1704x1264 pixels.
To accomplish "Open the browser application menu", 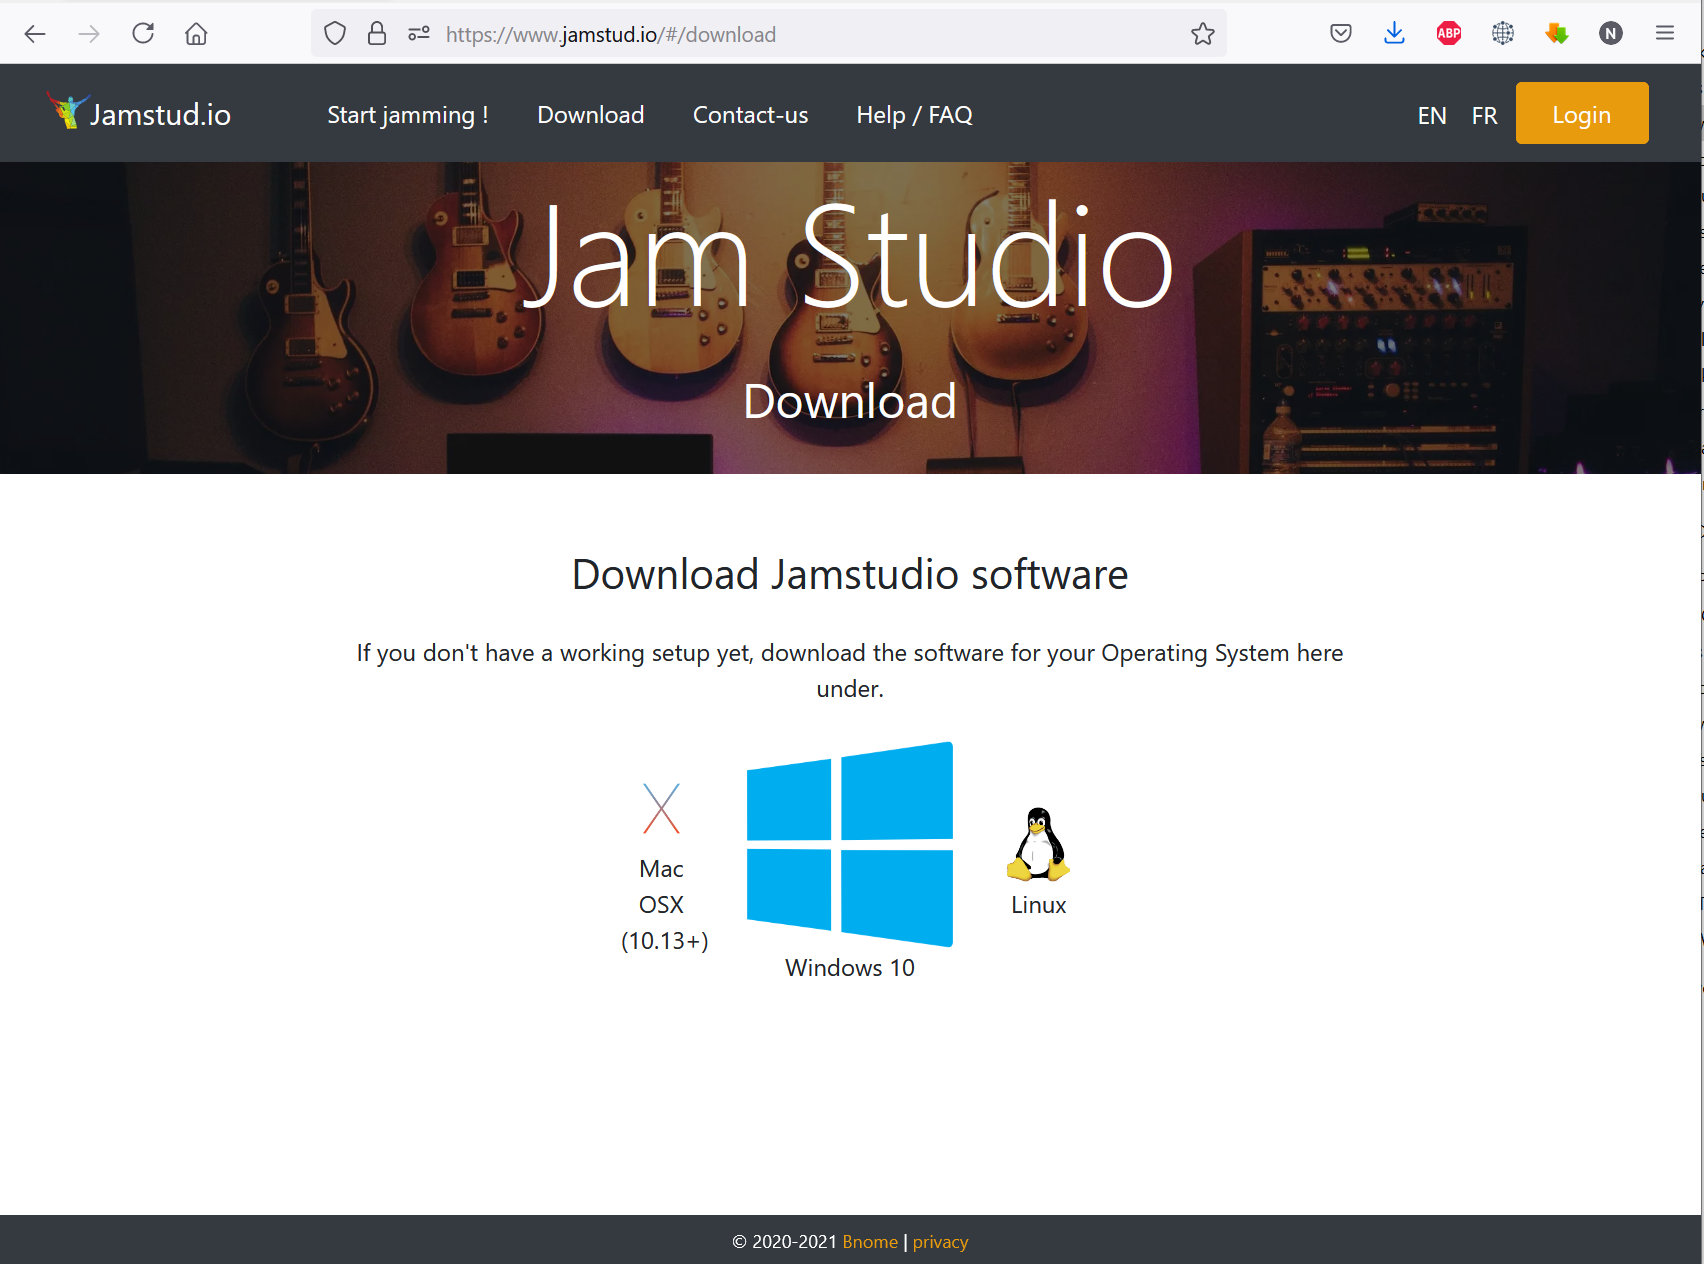I will [x=1665, y=33].
